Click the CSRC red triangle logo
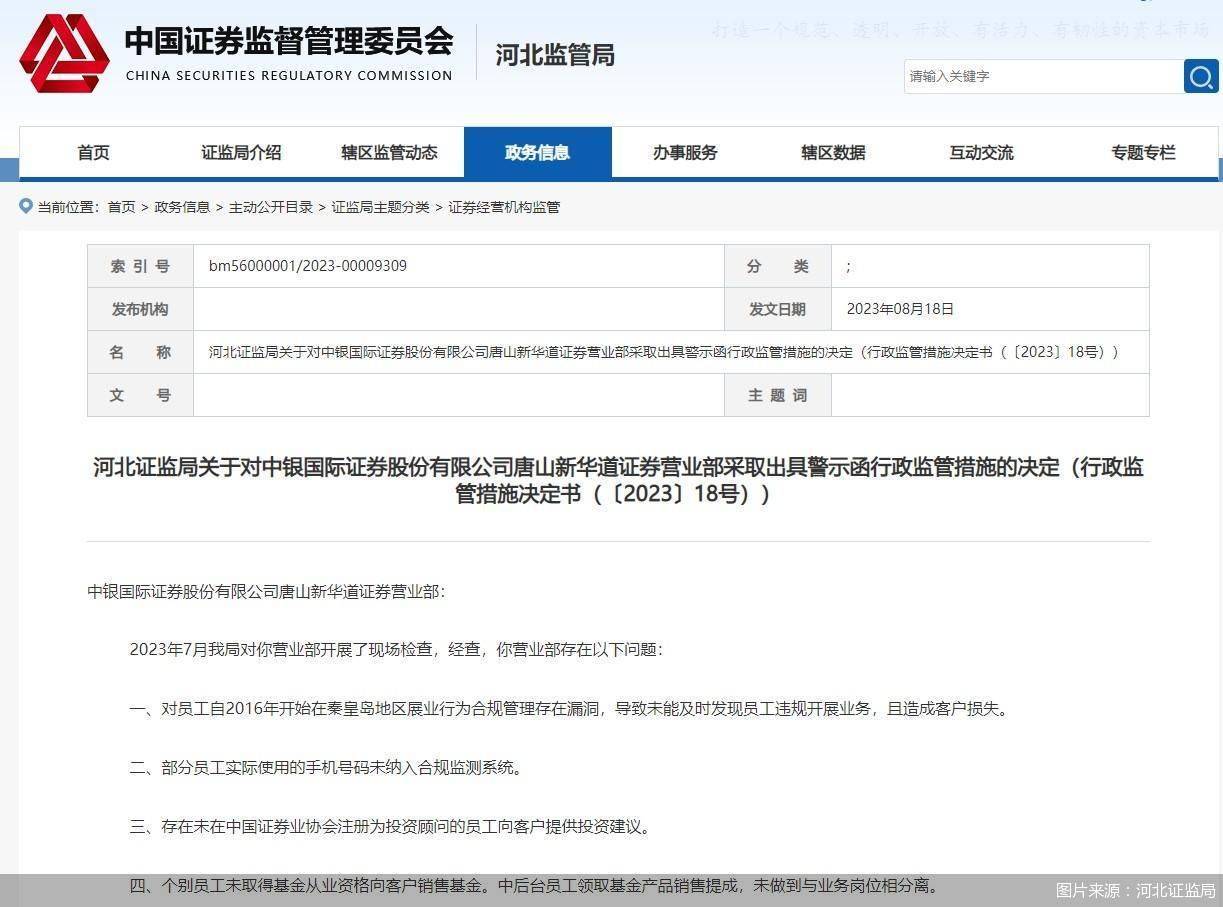 [x=64, y=54]
